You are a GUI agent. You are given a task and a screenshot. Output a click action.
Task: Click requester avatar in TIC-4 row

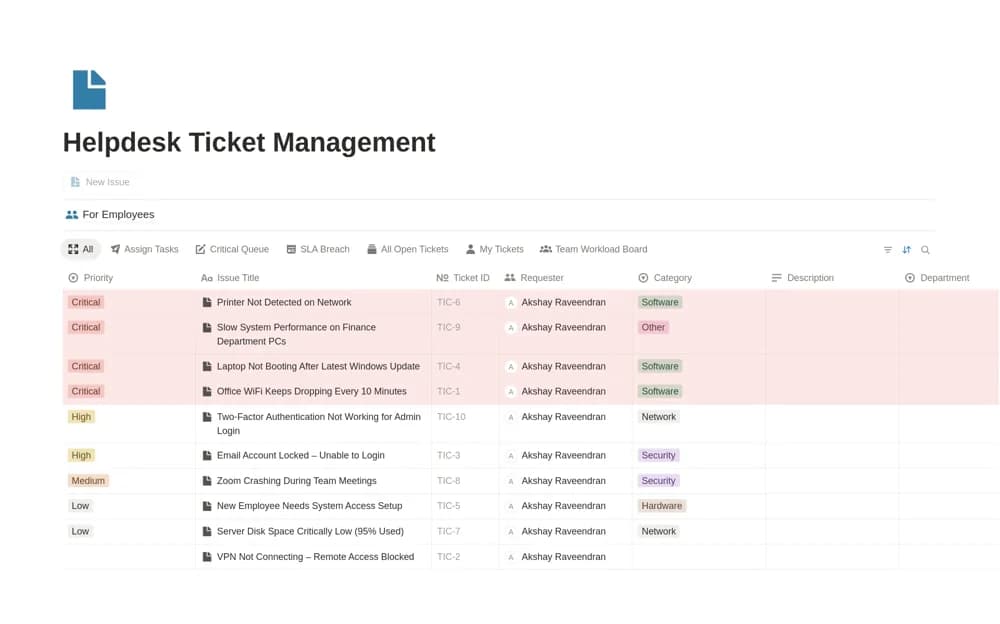pyautogui.click(x=510, y=367)
